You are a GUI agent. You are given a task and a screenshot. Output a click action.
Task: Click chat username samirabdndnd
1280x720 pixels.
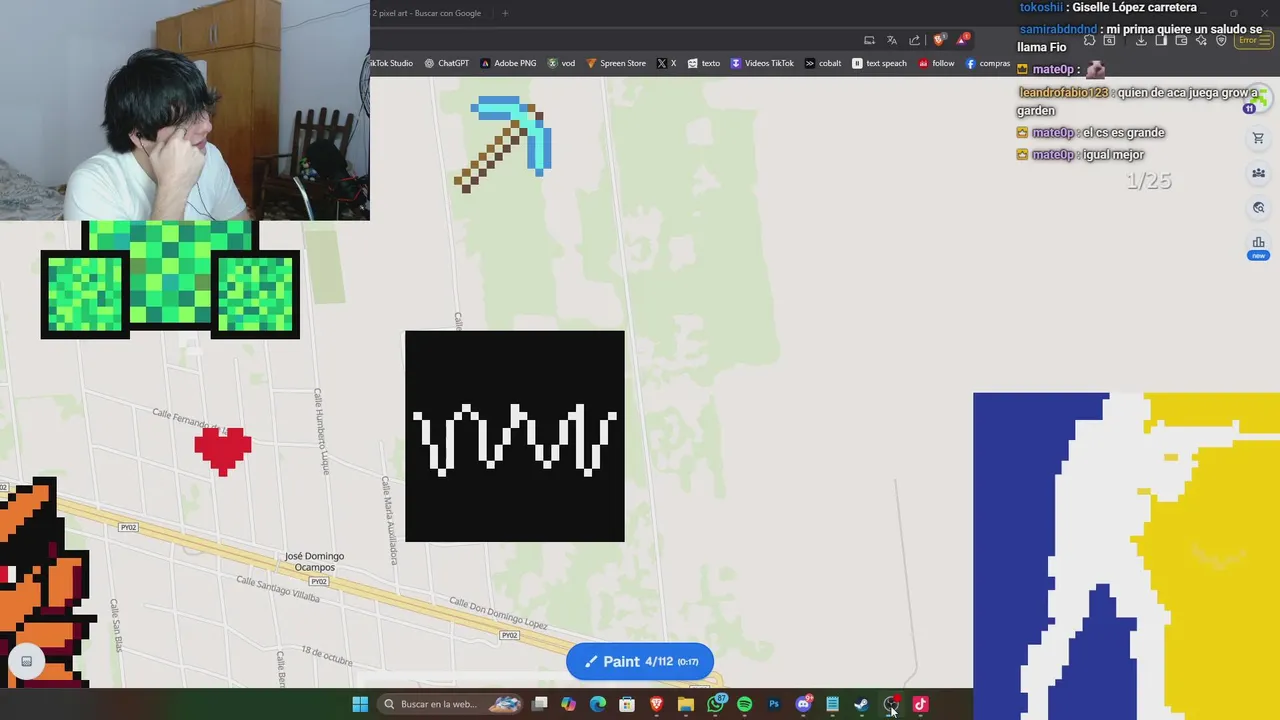[1058, 29]
